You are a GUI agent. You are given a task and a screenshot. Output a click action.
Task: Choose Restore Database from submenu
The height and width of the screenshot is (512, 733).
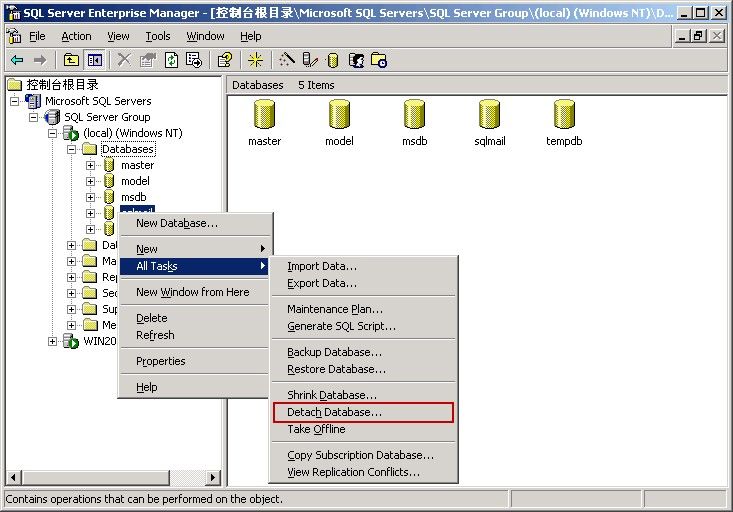363,369
